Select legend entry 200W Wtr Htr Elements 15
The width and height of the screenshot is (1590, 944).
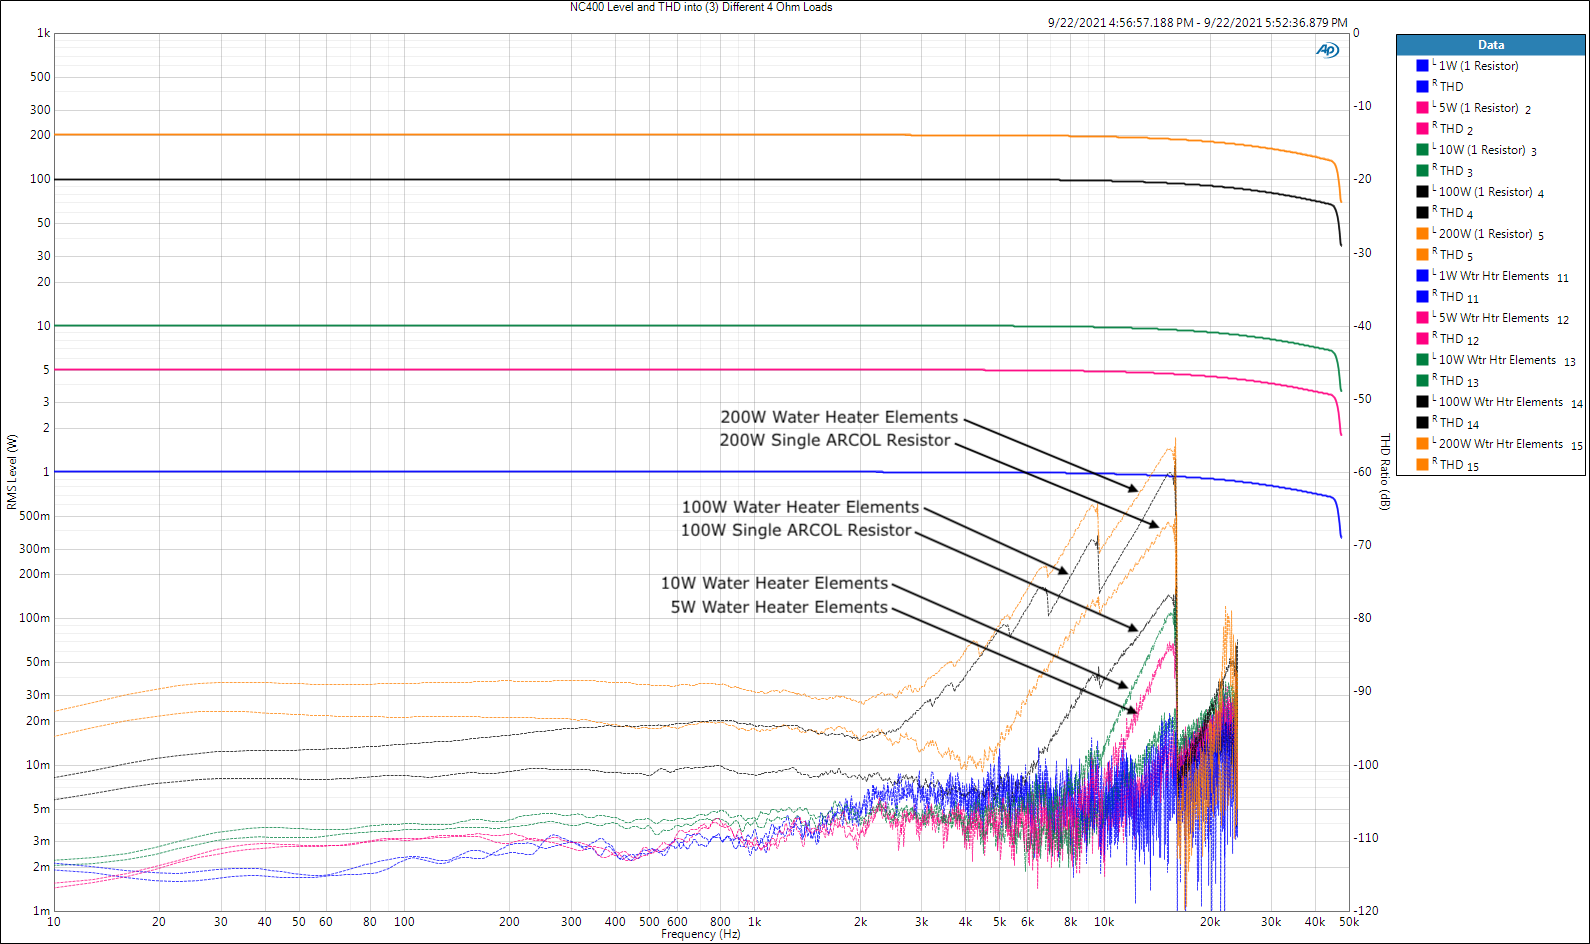click(1508, 444)
